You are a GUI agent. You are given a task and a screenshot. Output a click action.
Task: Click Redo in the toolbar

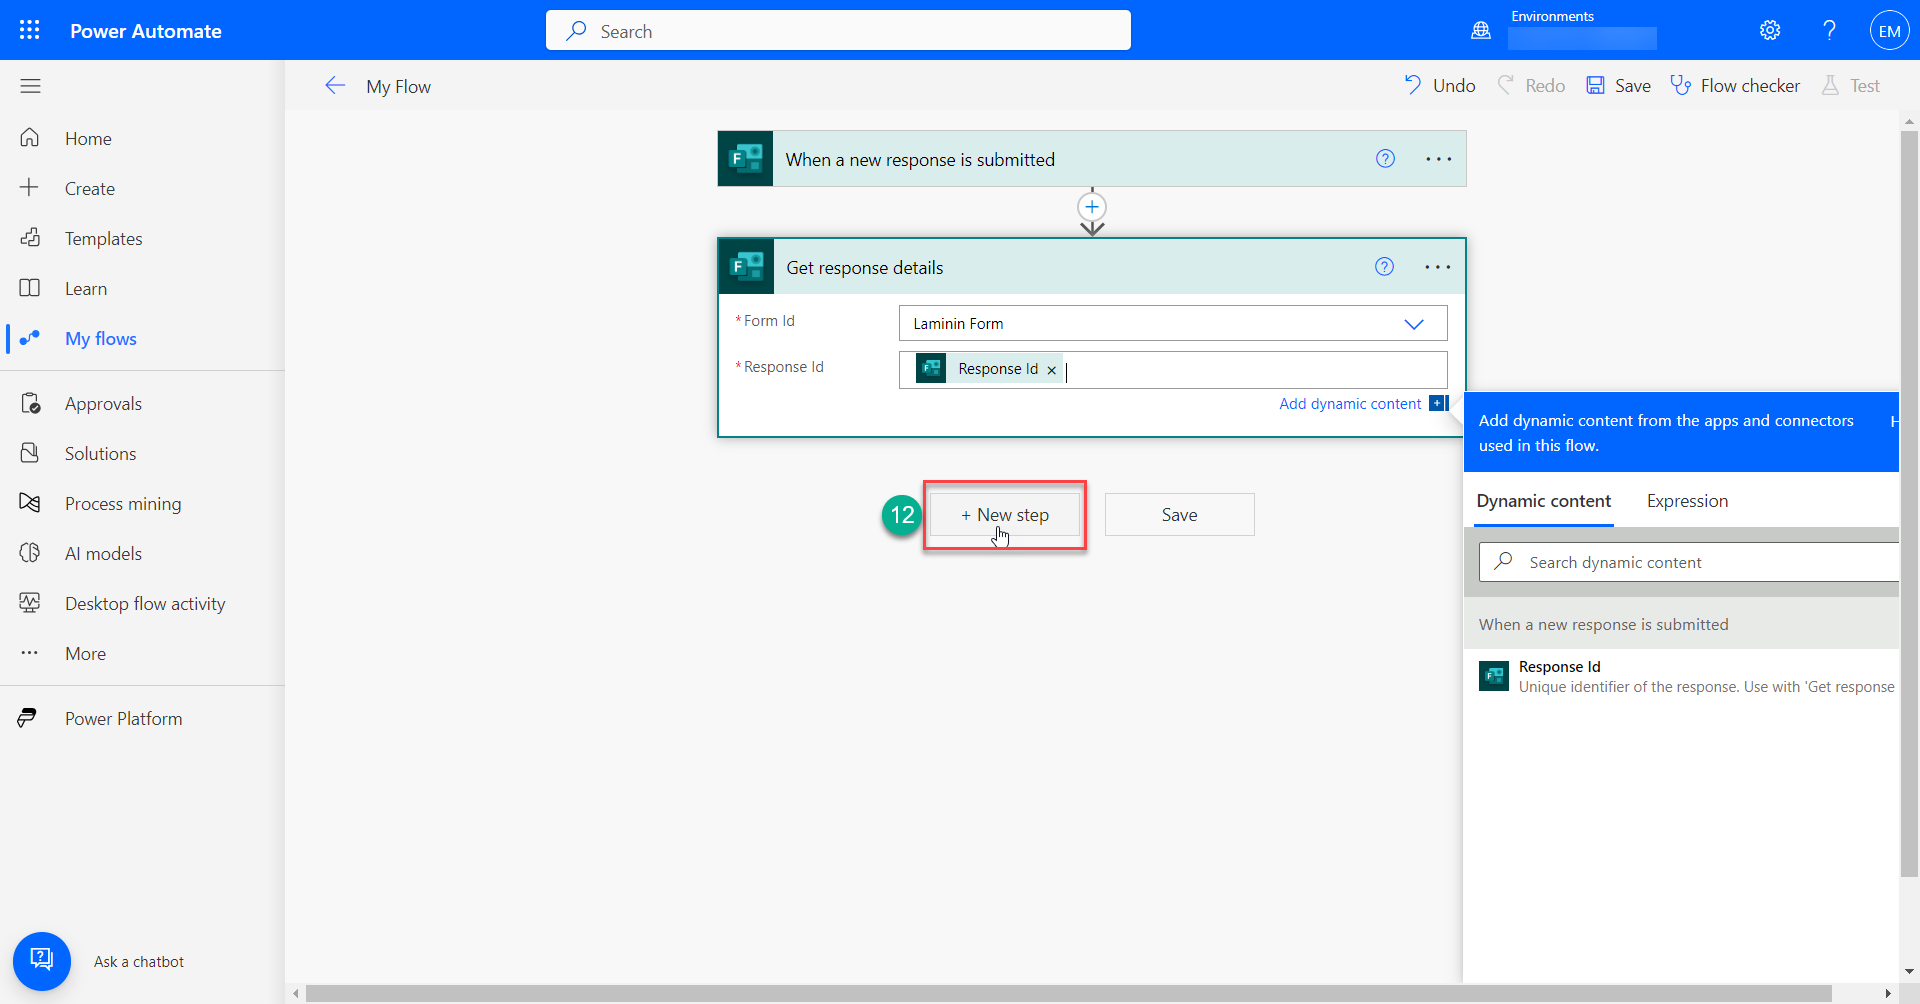click(1531, 86)
